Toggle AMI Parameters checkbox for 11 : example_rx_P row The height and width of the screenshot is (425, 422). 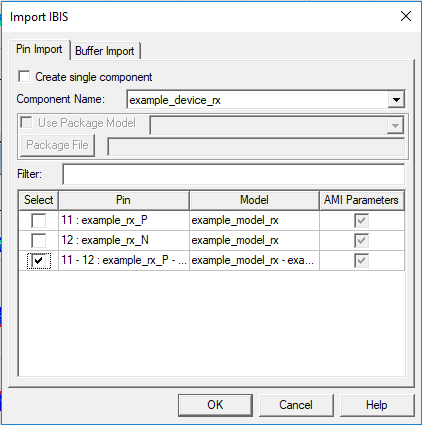362,220
